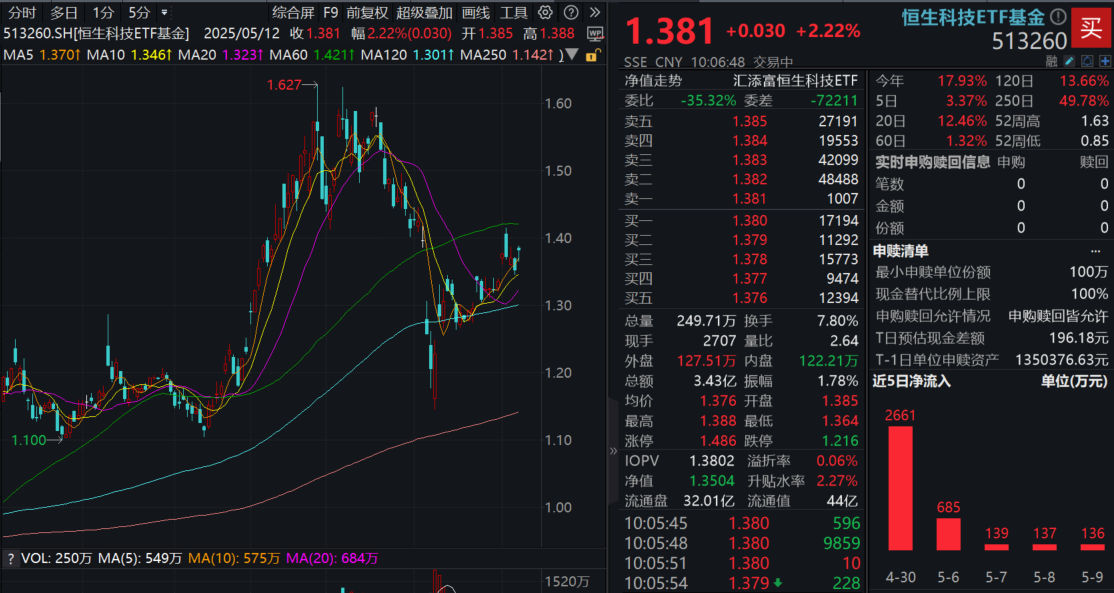
Task: Click the help question mark icon in toolbar
Action: pyautogui.click(x=570, y=13)
